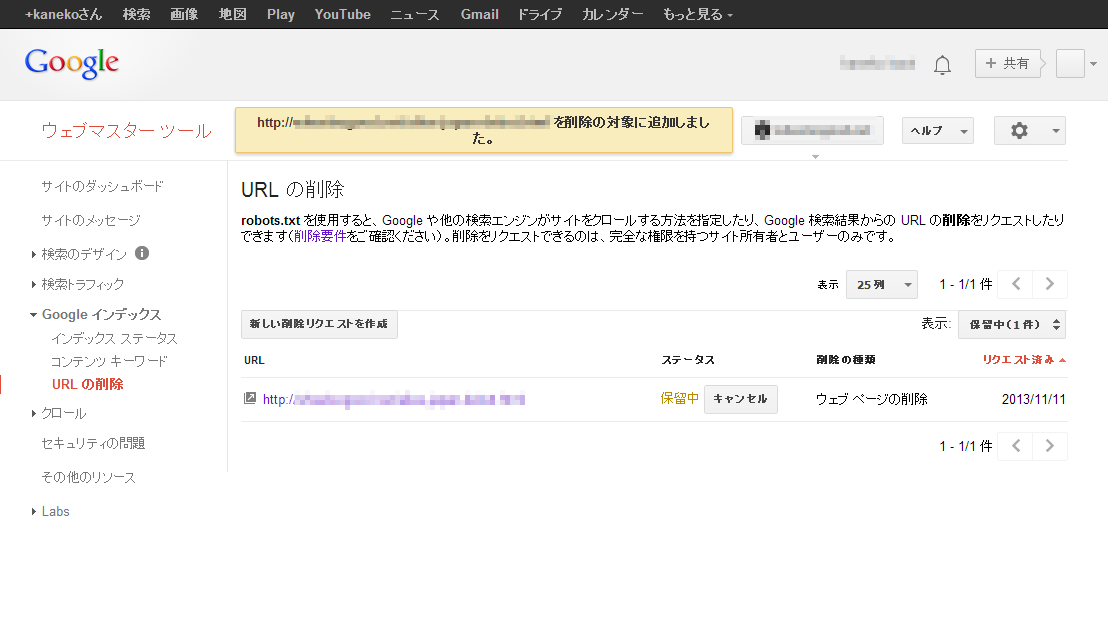Open the 25 列 rows-per-page dropdown

[882, 285]
